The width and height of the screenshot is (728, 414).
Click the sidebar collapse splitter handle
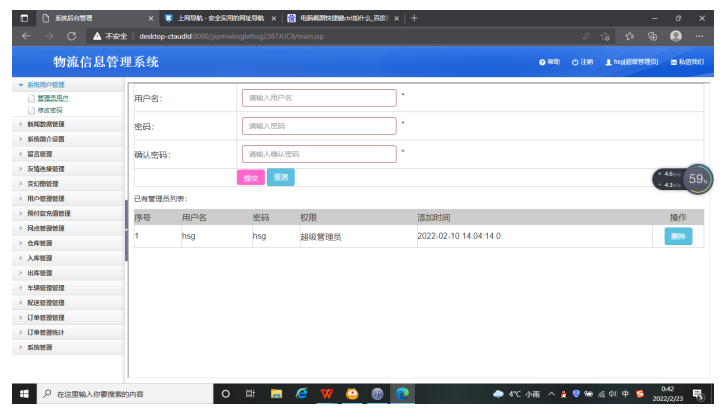coord(126,230)
